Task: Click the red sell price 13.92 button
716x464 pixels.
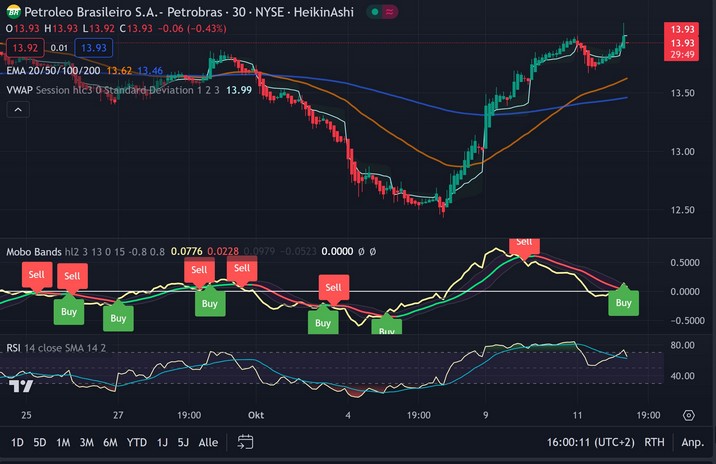Action: point(22,47)
